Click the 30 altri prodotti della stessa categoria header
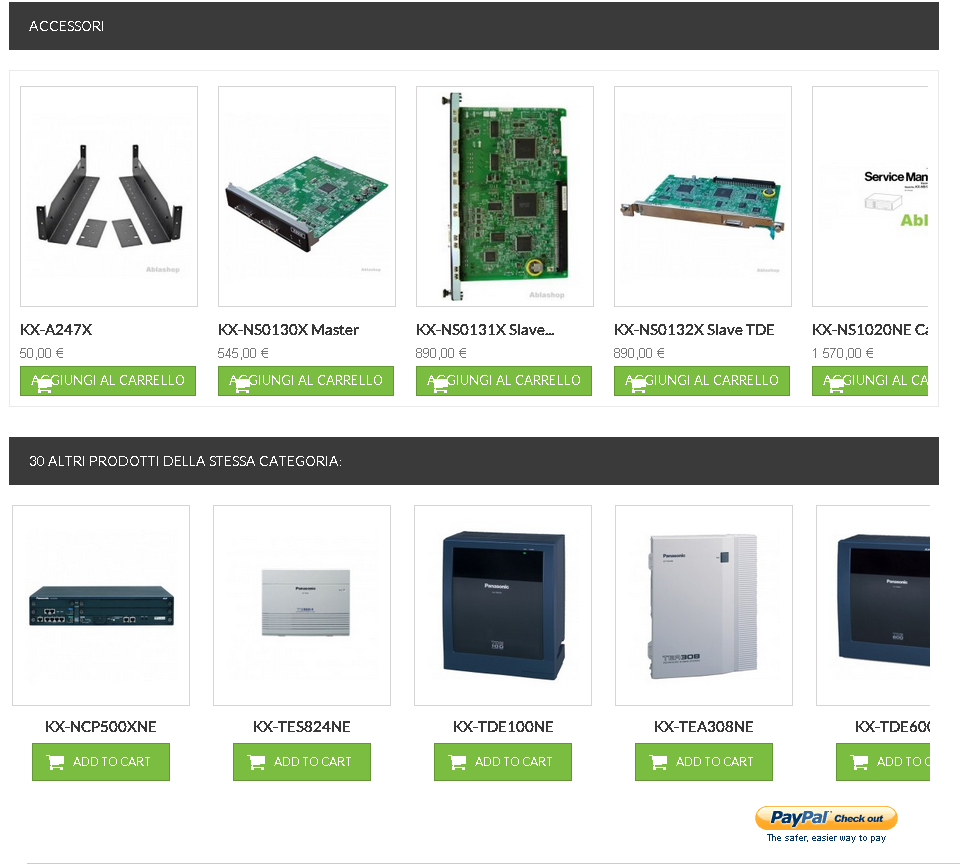 point(474,461)
